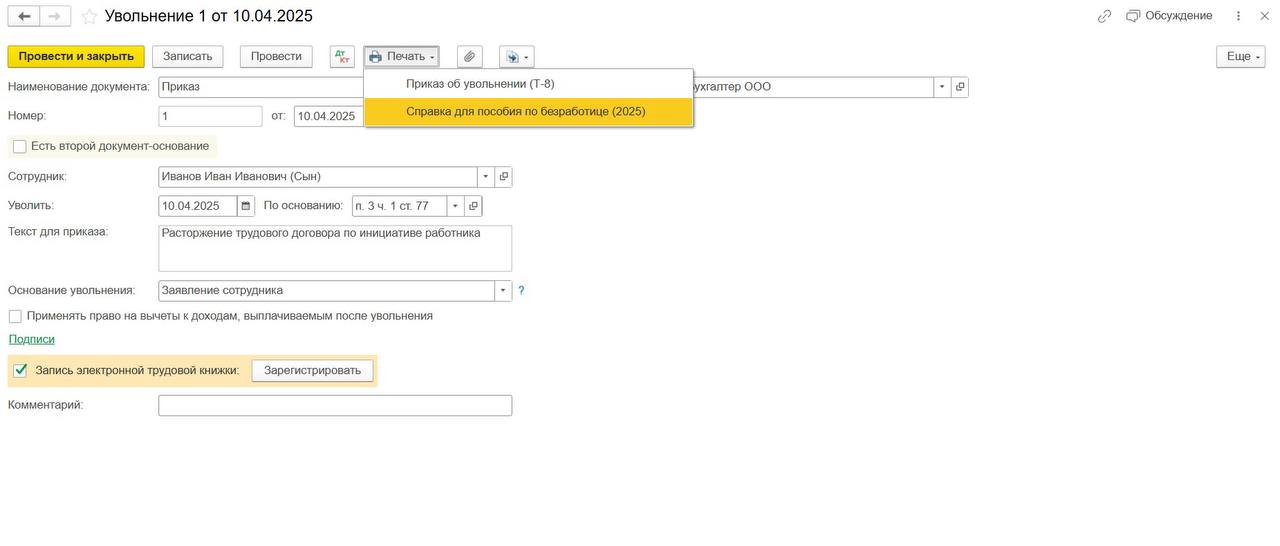Click the document date field 10.04.2025 after от
Image resolution: width=1280 pixels, height=546 pixels.
(x=329, y=116)
